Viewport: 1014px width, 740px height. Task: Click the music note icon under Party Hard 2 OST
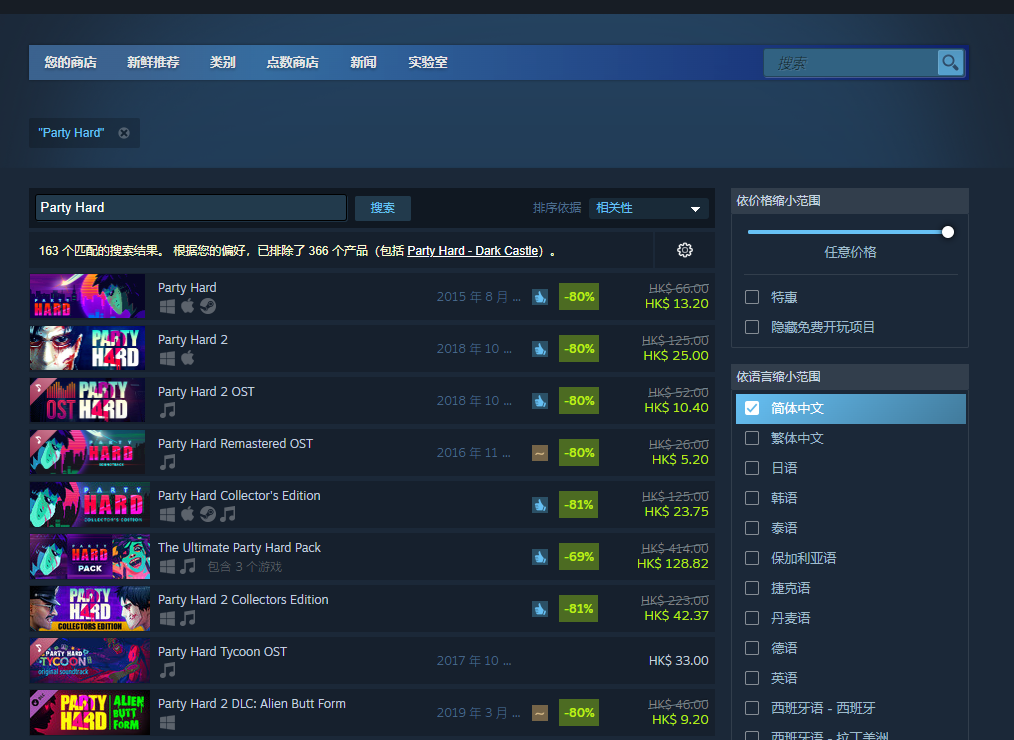(167, 410)
